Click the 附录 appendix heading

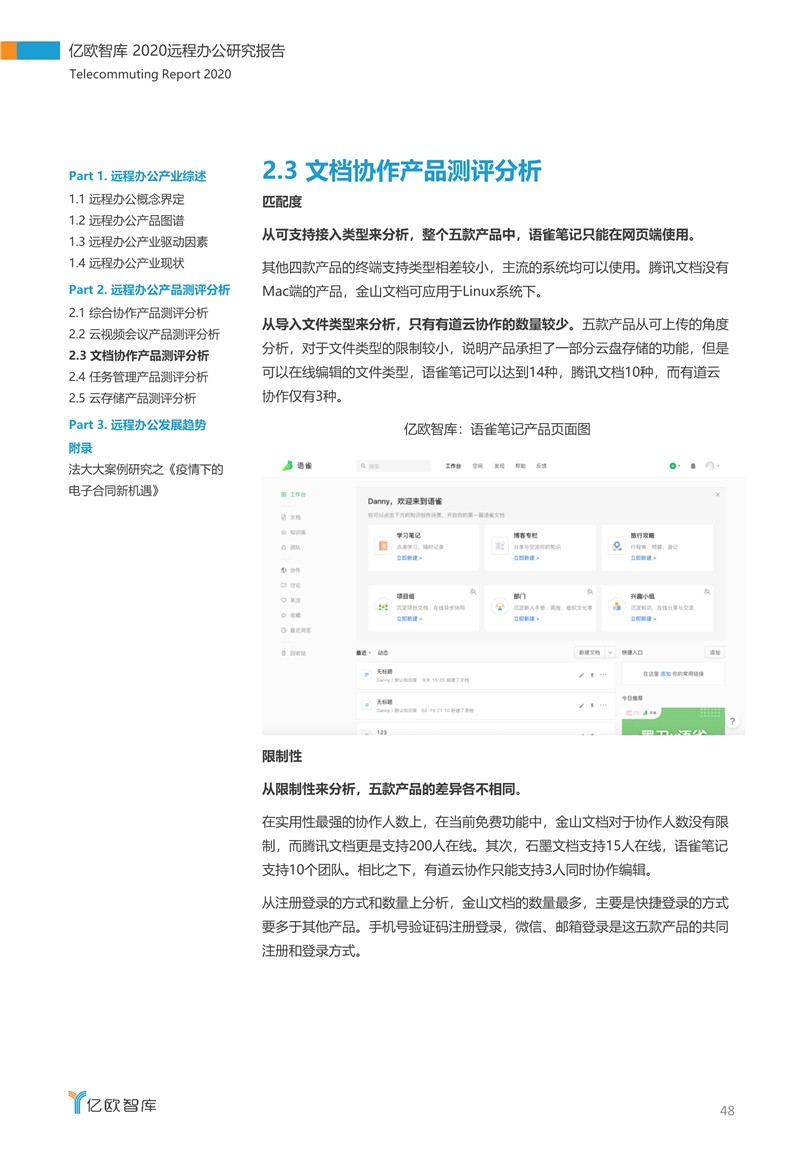pyautogui.click(x=80, y=448)
